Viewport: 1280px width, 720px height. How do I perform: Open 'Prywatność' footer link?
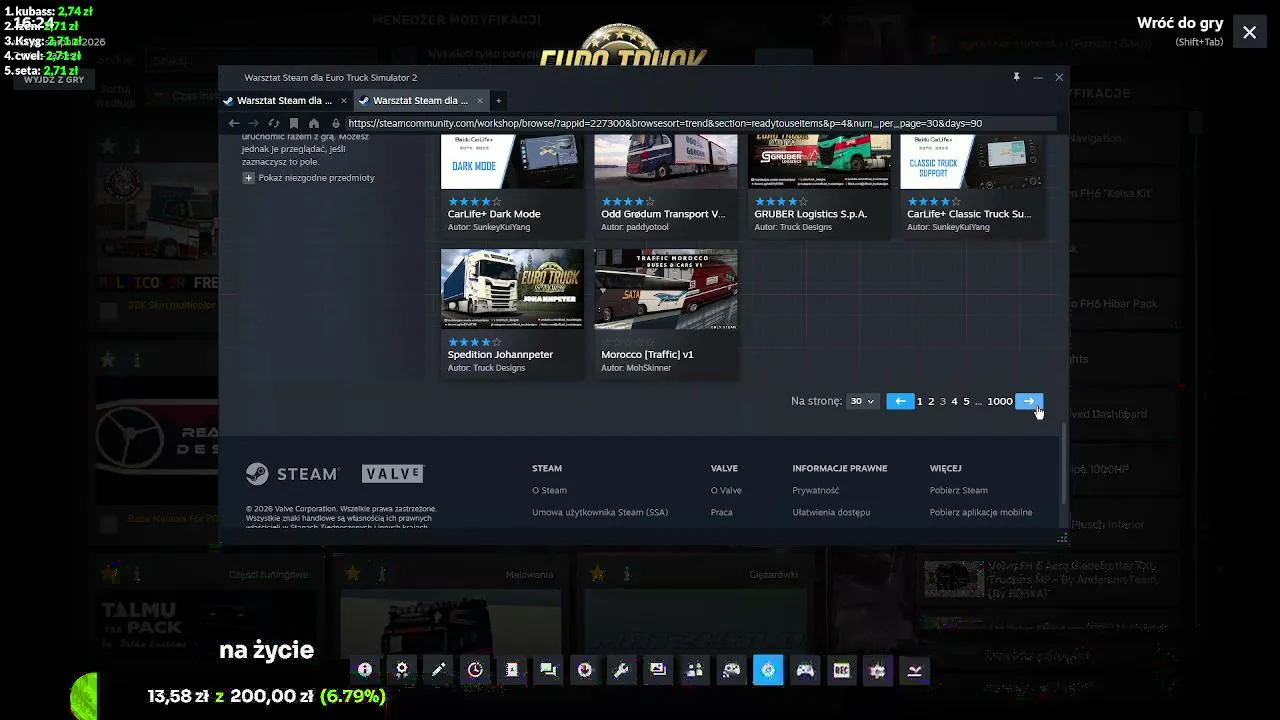816,490
